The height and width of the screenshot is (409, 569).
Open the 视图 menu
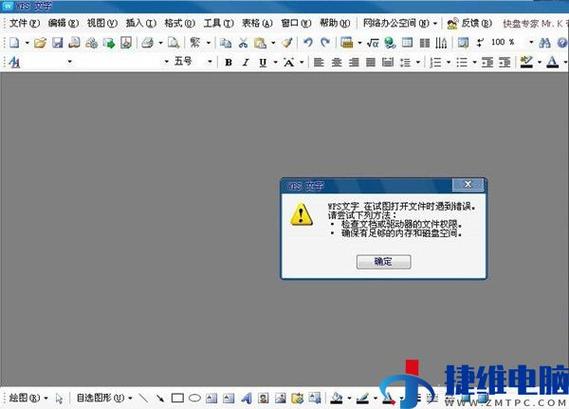[102, 23]
